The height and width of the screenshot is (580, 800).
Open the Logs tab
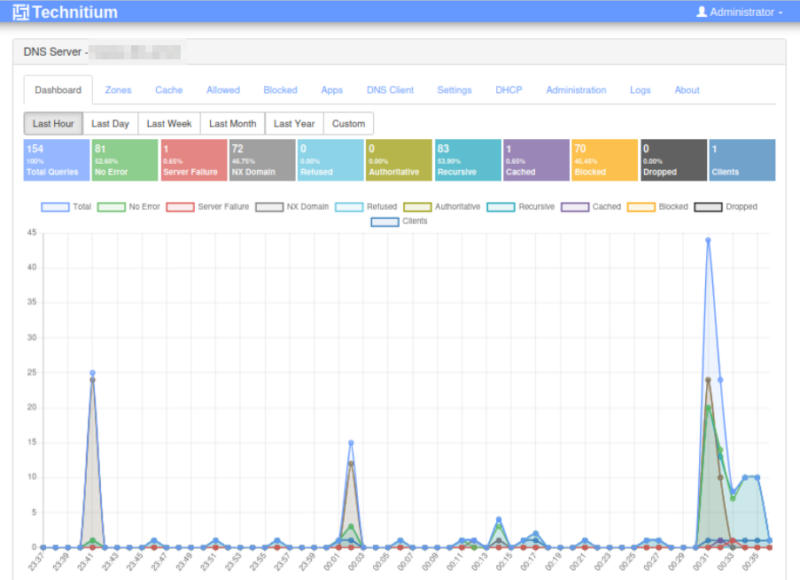(x=640, y=89)
